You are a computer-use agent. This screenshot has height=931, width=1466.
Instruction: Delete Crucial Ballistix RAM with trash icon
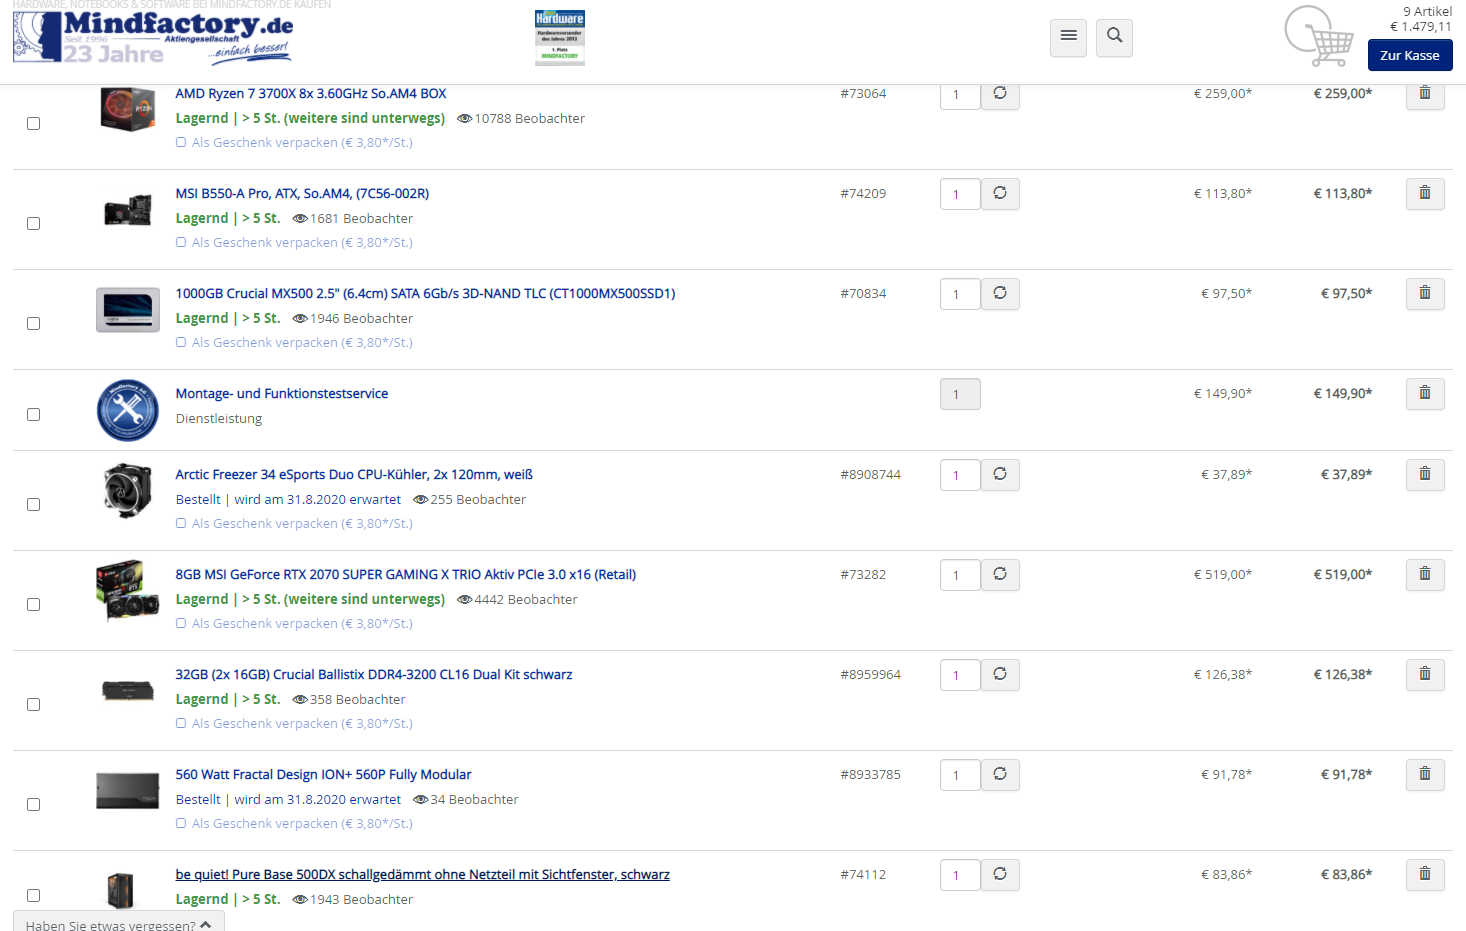pyautogui.click(x=1425, y=674)
